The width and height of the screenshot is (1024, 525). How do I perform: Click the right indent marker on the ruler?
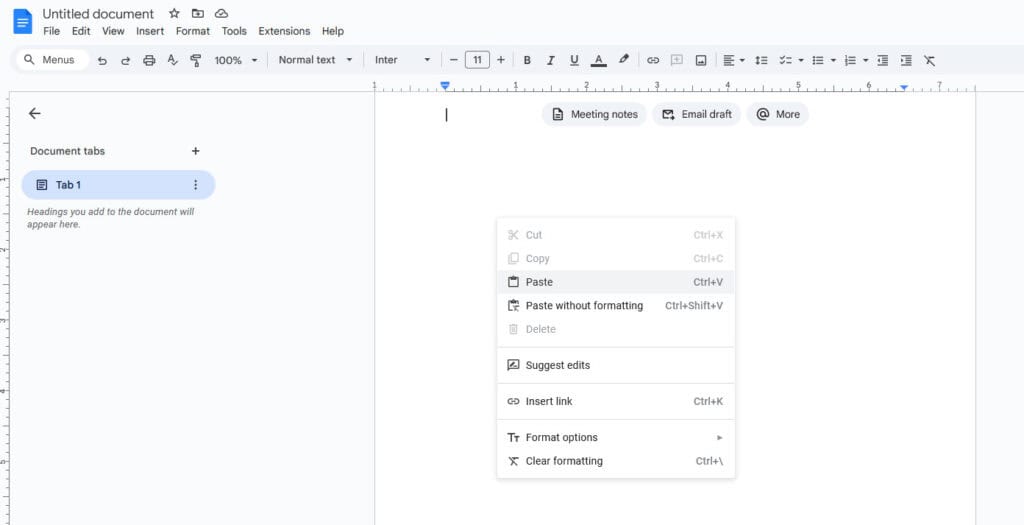(x=904, y=87)
